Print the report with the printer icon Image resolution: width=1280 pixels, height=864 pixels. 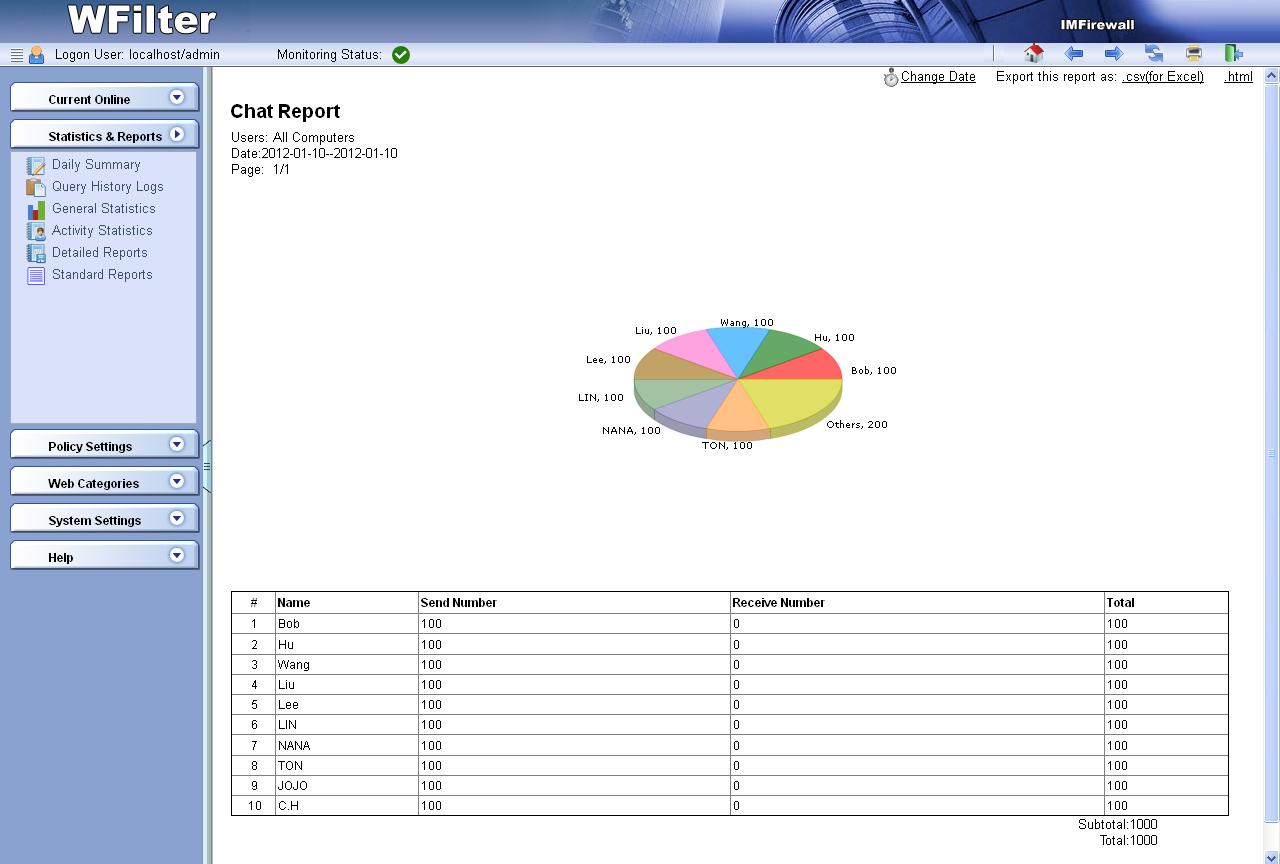(1193, 54)
